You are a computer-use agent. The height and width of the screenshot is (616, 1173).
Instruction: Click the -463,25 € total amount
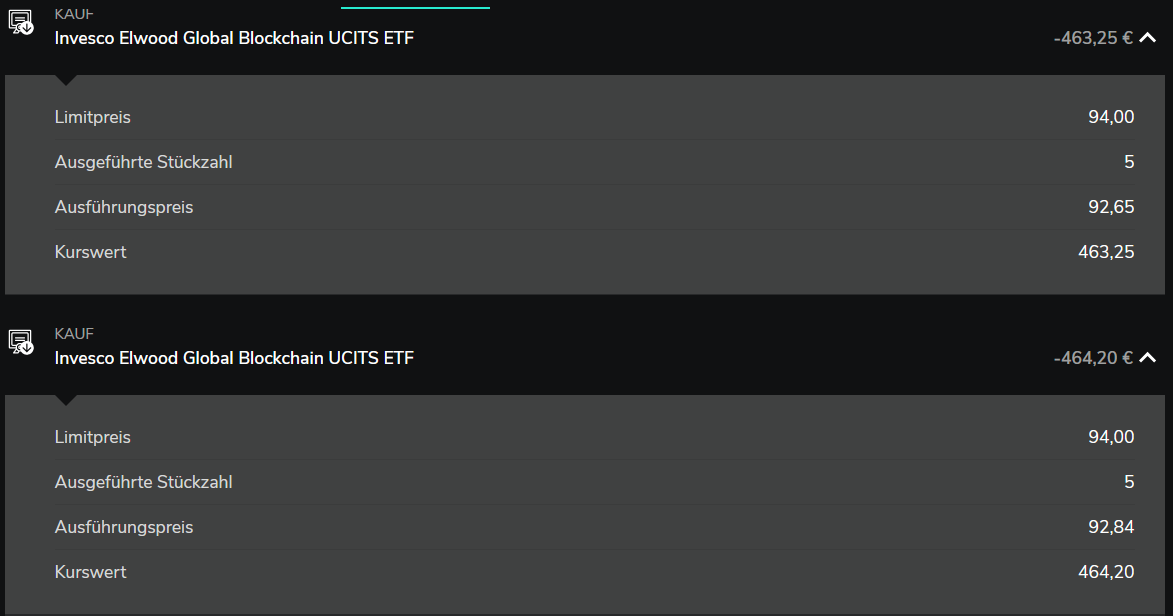coord(1092,39)
